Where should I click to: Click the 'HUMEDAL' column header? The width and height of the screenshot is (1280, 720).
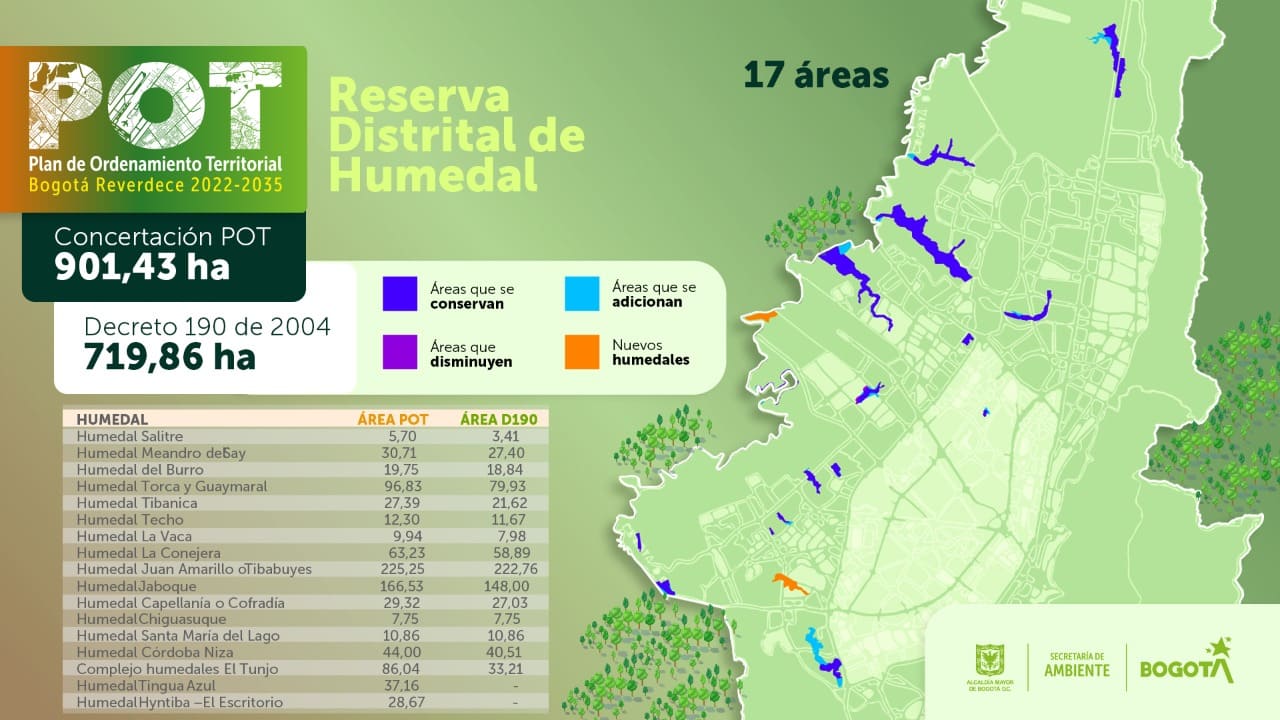tap(112, 419)
